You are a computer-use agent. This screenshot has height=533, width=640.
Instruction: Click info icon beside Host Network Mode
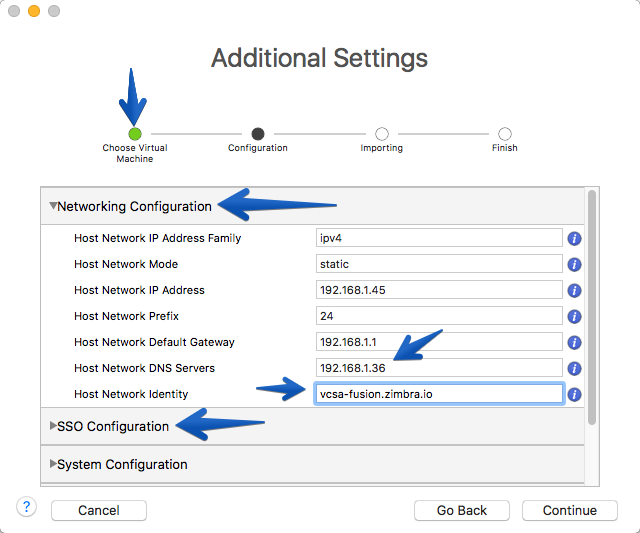click(574, 264)
